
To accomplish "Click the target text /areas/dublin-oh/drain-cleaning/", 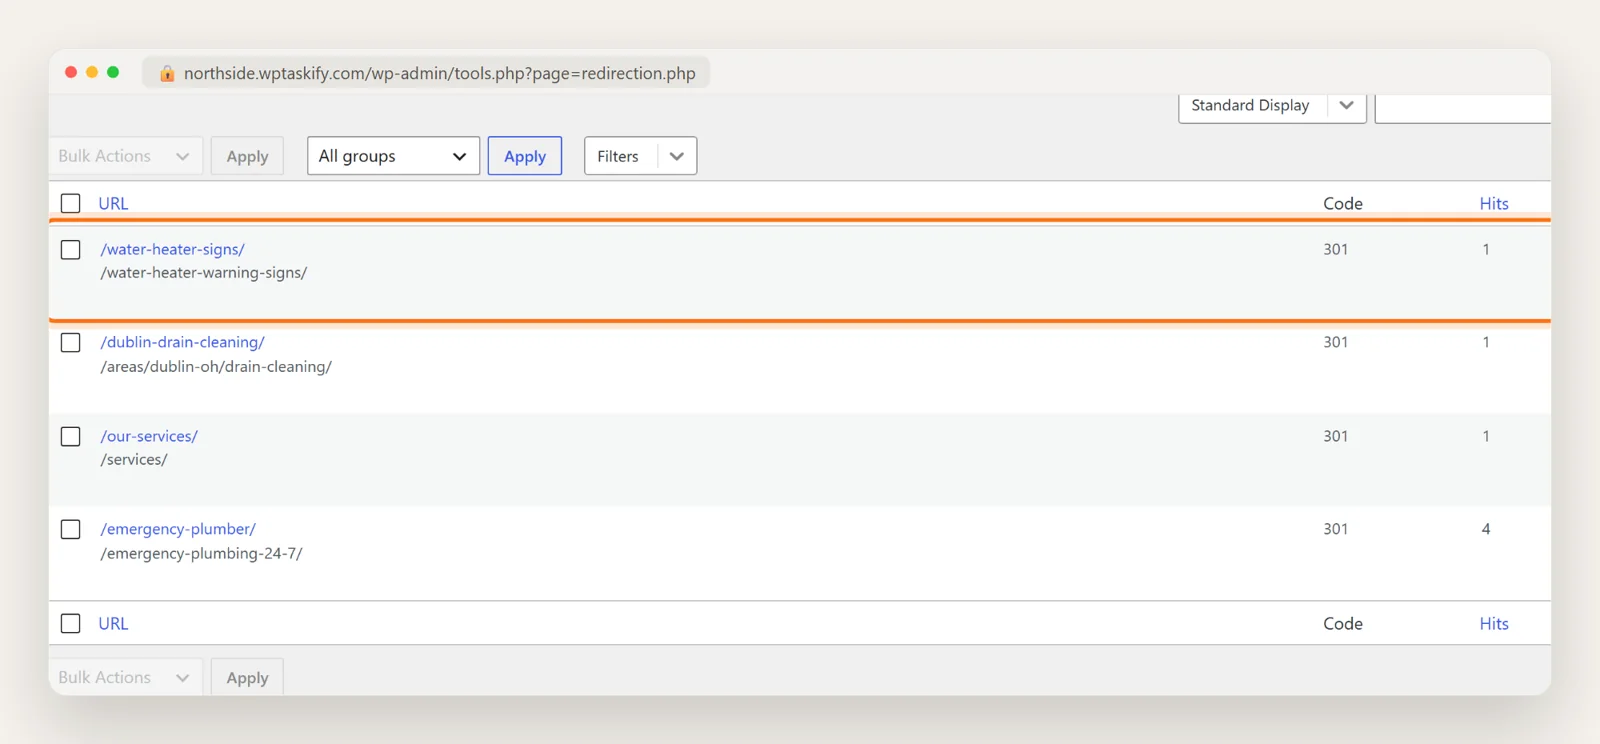I will coord(216,367).
